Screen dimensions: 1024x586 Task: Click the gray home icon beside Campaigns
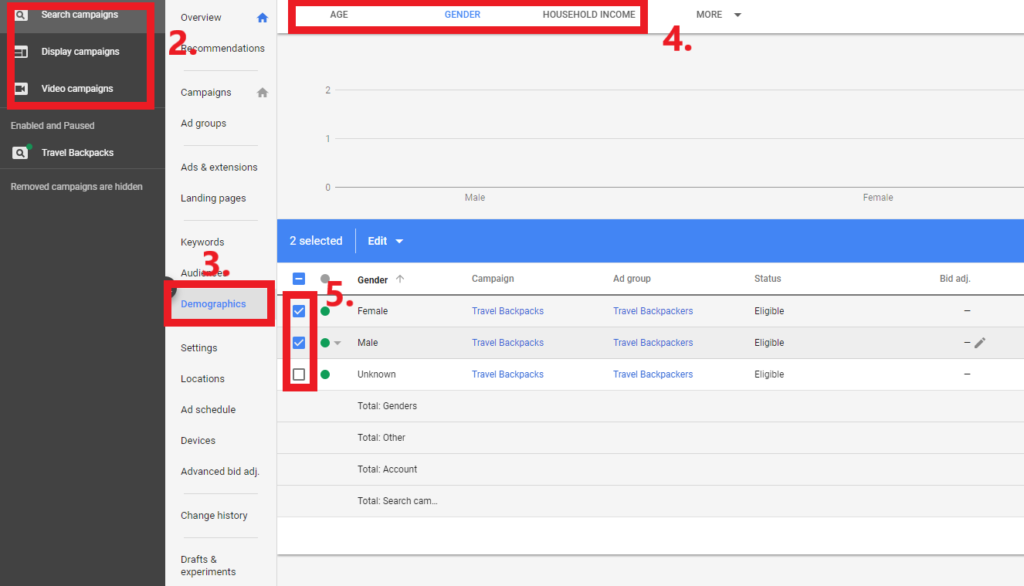pos(263,92)
